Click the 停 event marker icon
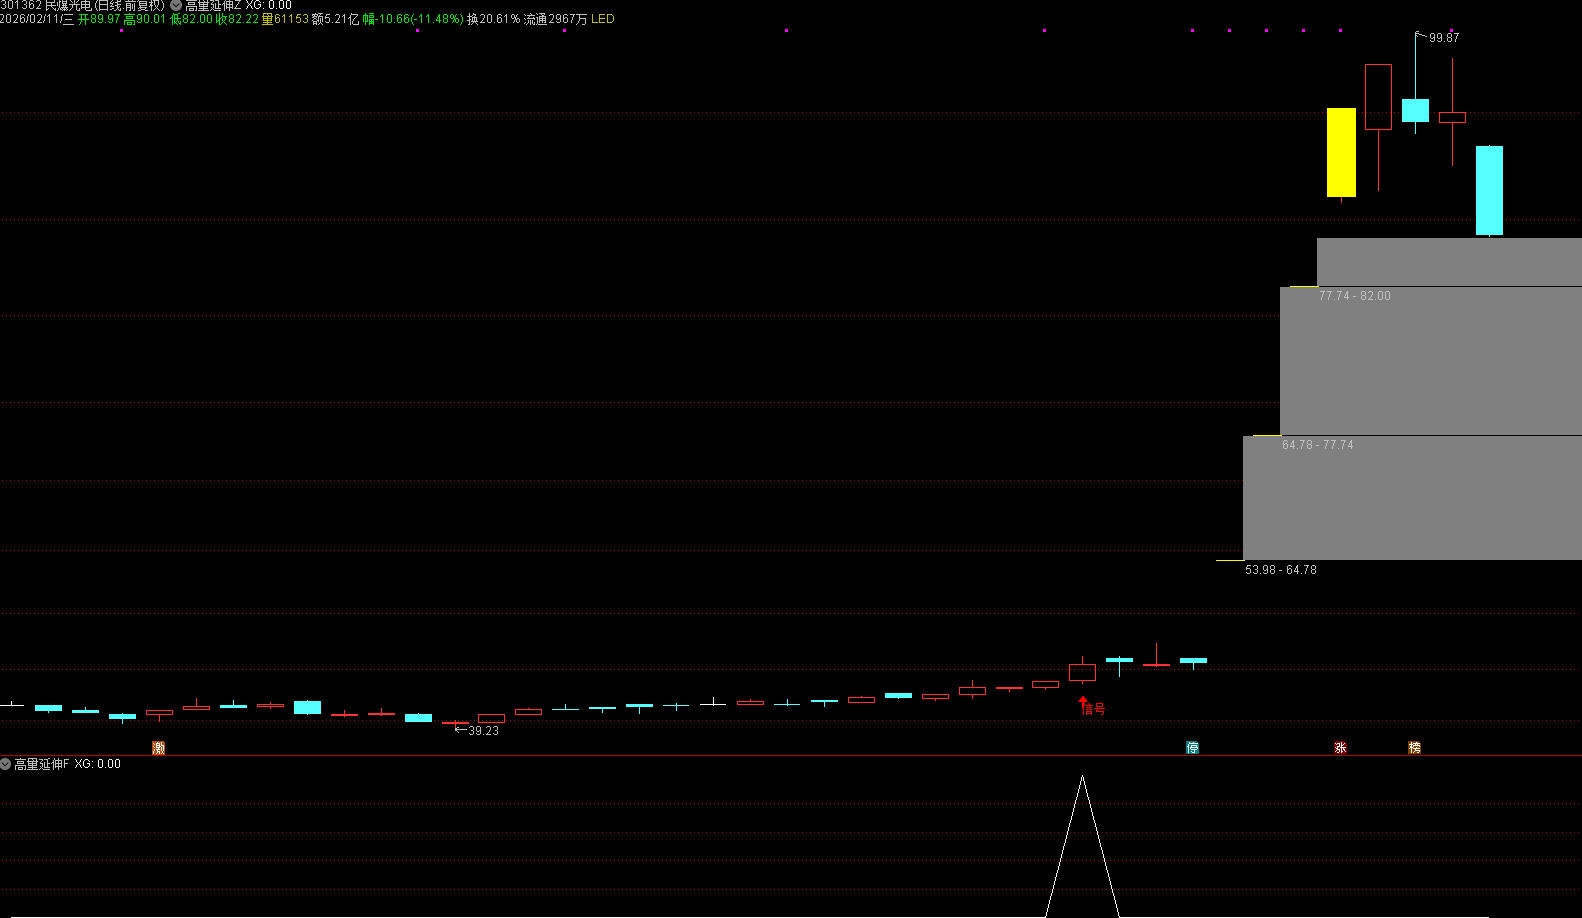 coord(1192,748)
